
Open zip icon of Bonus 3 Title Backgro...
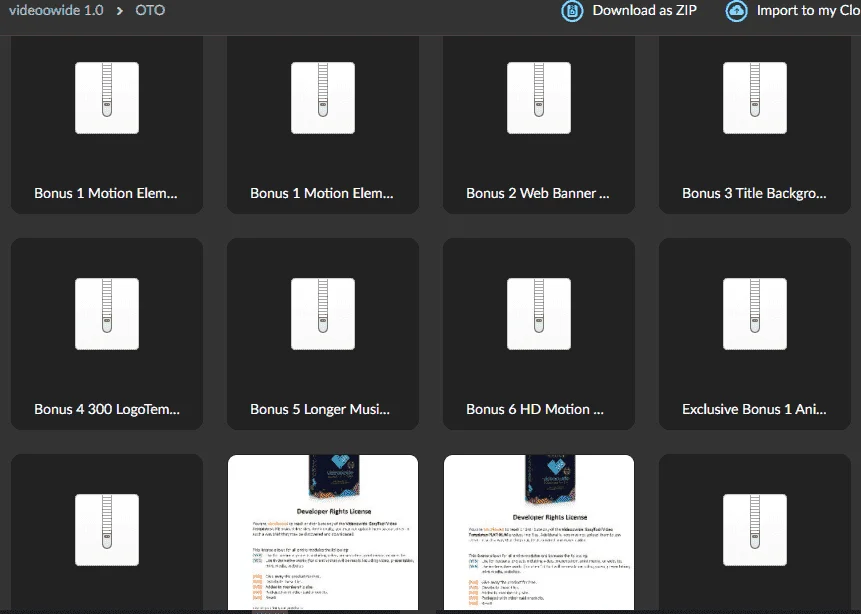click(754, 98)
